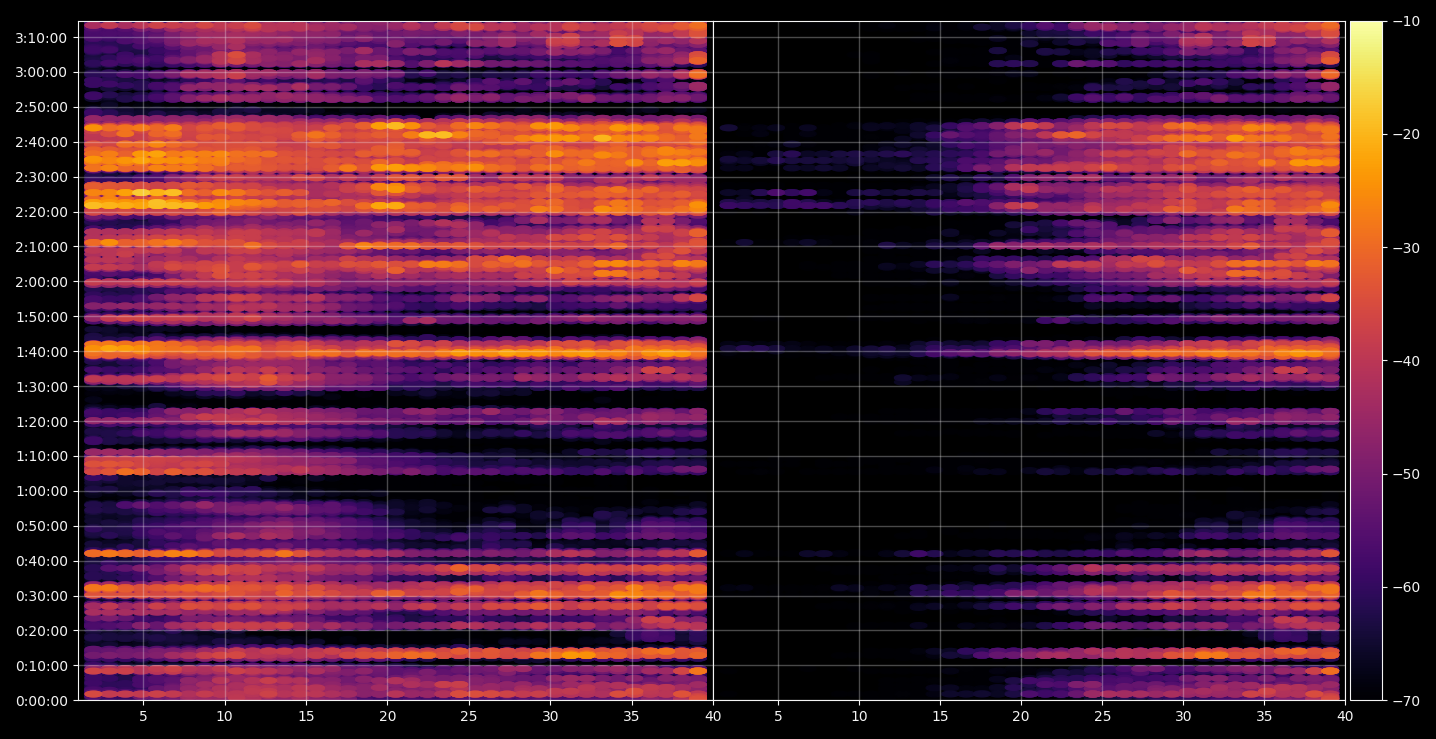This screenshot has height=739, width=1436.
Task: Click x-axis tick 10 of left heatmap
Action: click(x=224, y=717)
